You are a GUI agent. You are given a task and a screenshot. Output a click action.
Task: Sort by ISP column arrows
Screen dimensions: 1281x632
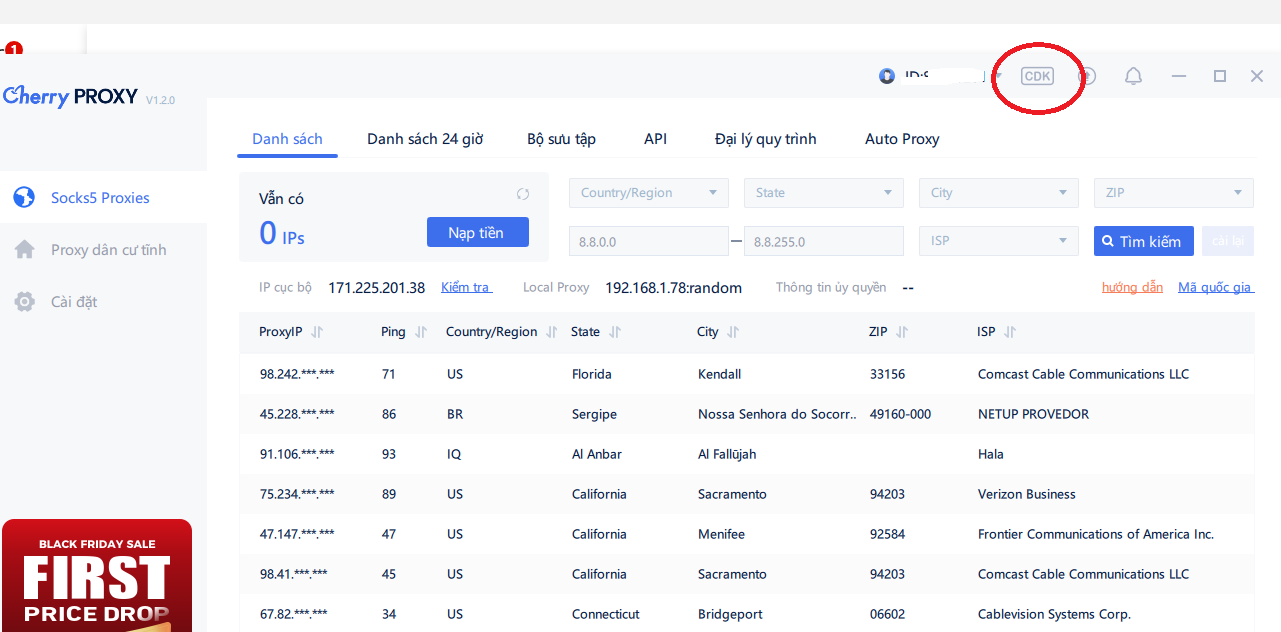pyautogui.click(x=1010, y=332)
